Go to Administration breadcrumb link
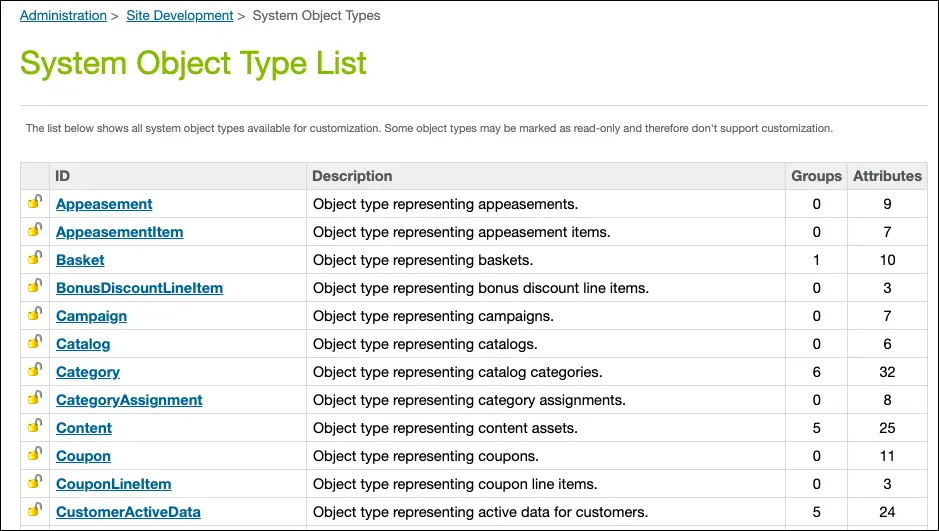 63,16
